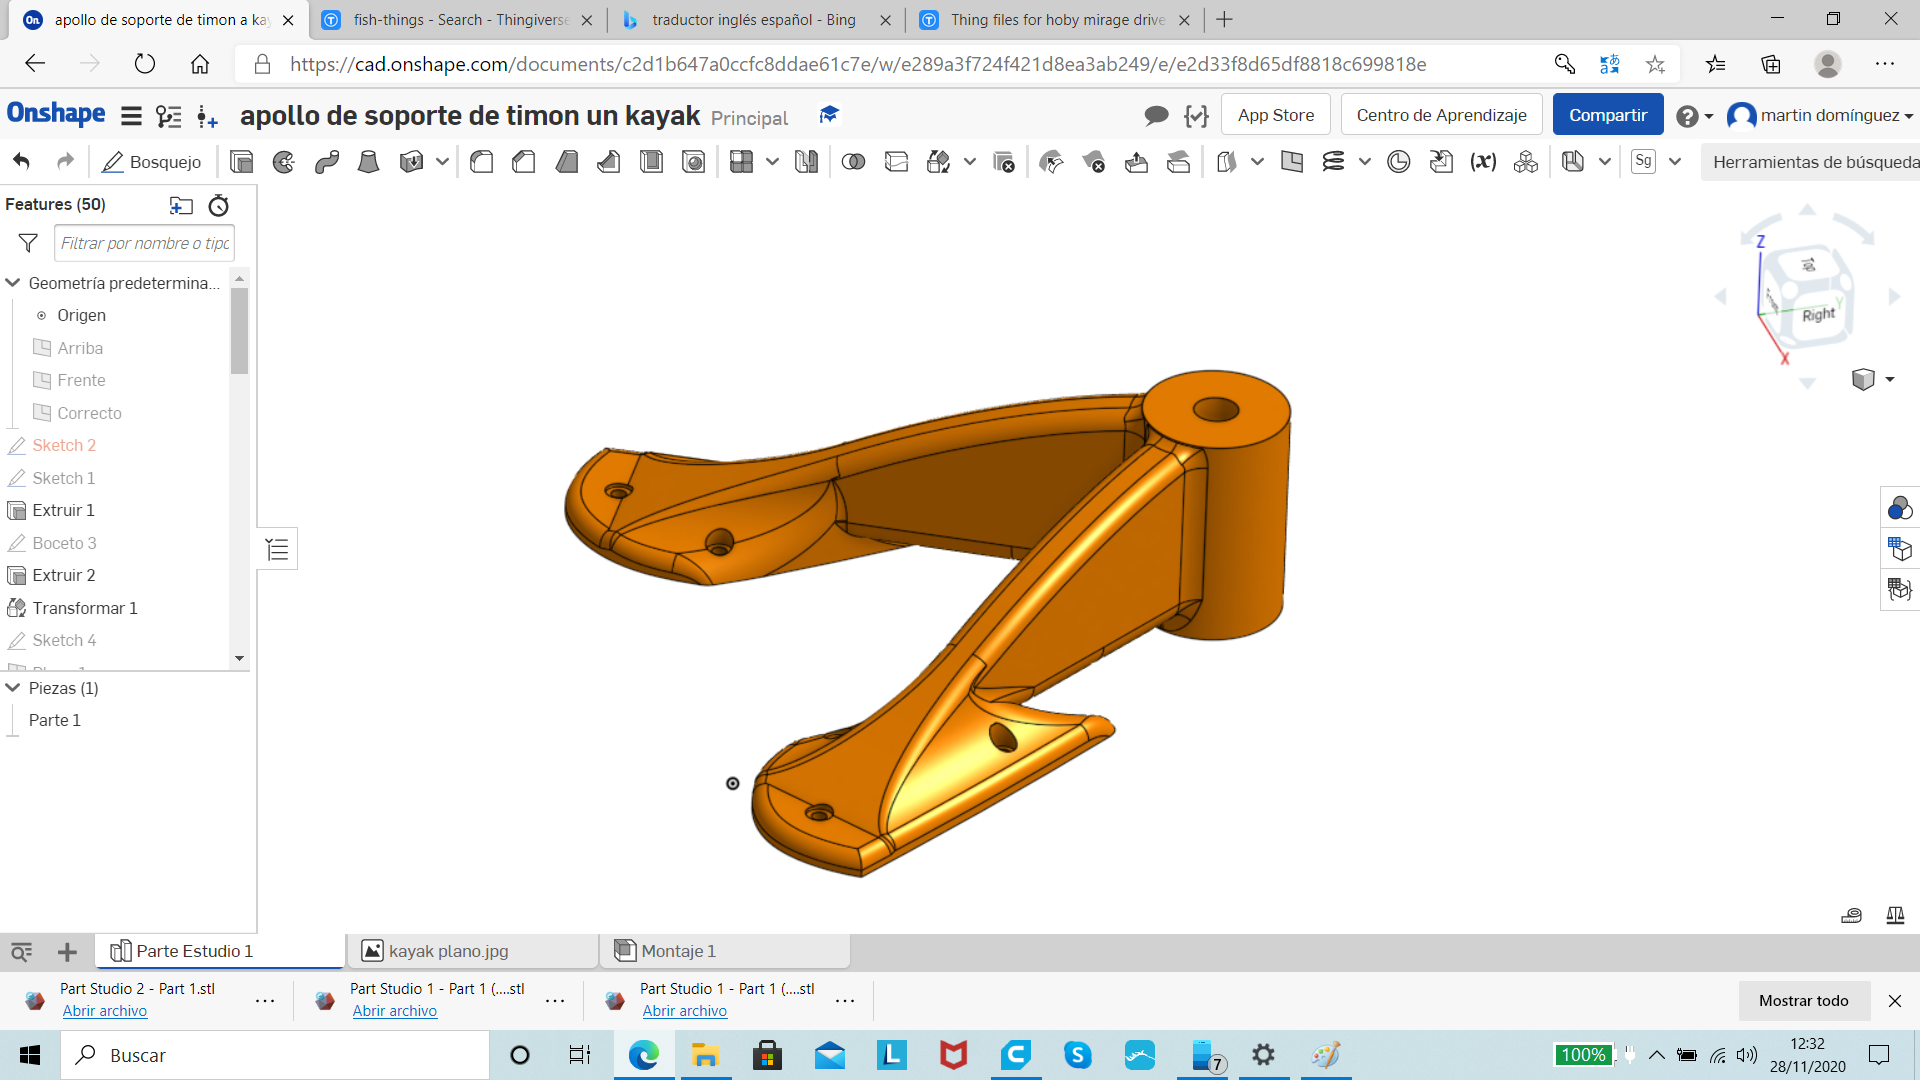Select the Delete face tool
Image resolution: width=1920 pixels, height=1080 pixels.
[1094, 162]
